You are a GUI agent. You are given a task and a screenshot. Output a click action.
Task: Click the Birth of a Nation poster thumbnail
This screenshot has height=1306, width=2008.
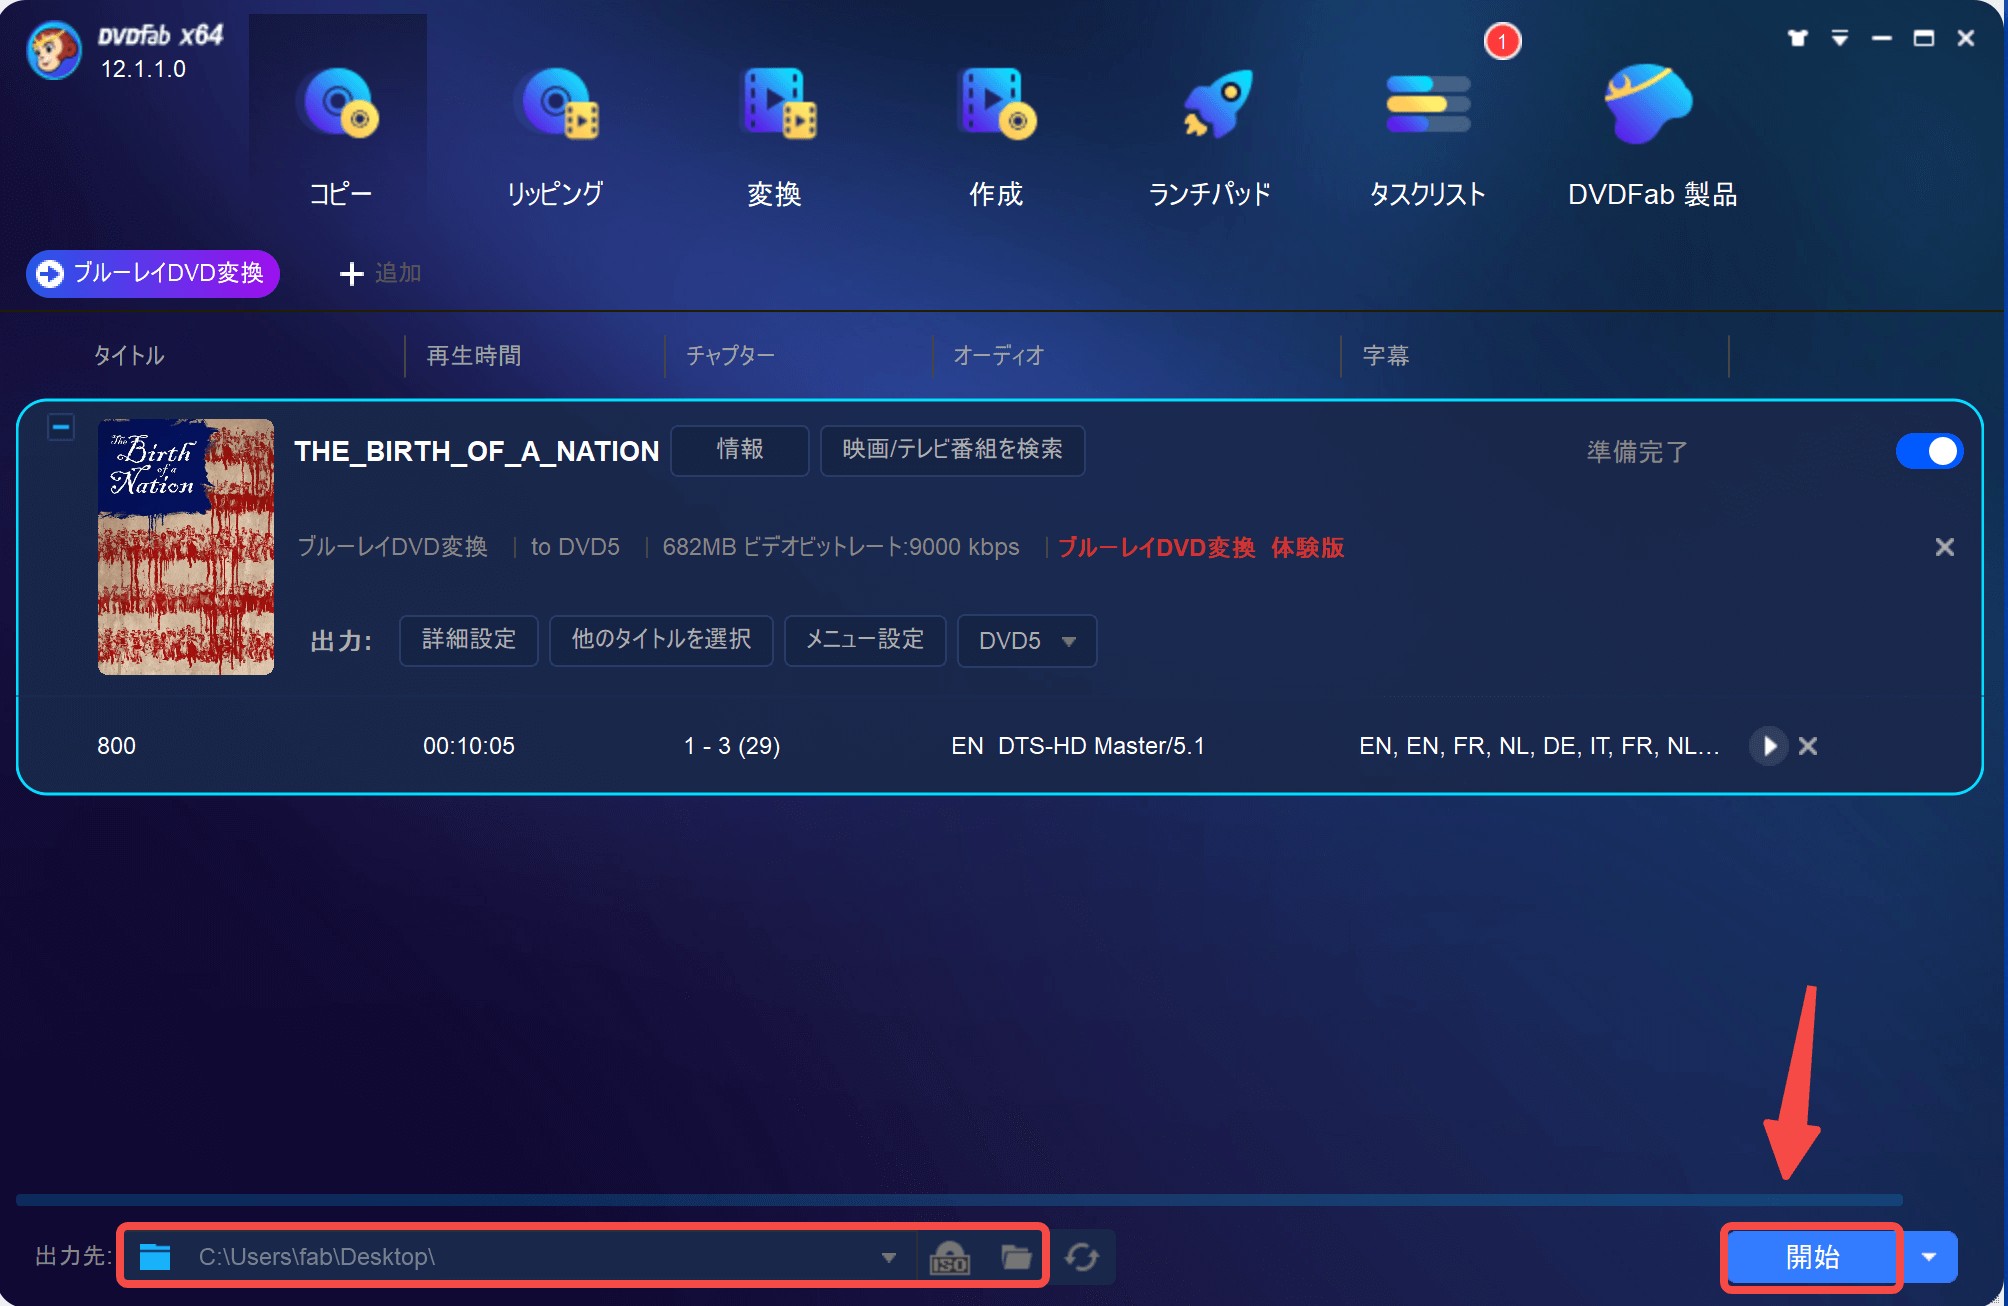[186, 546]
